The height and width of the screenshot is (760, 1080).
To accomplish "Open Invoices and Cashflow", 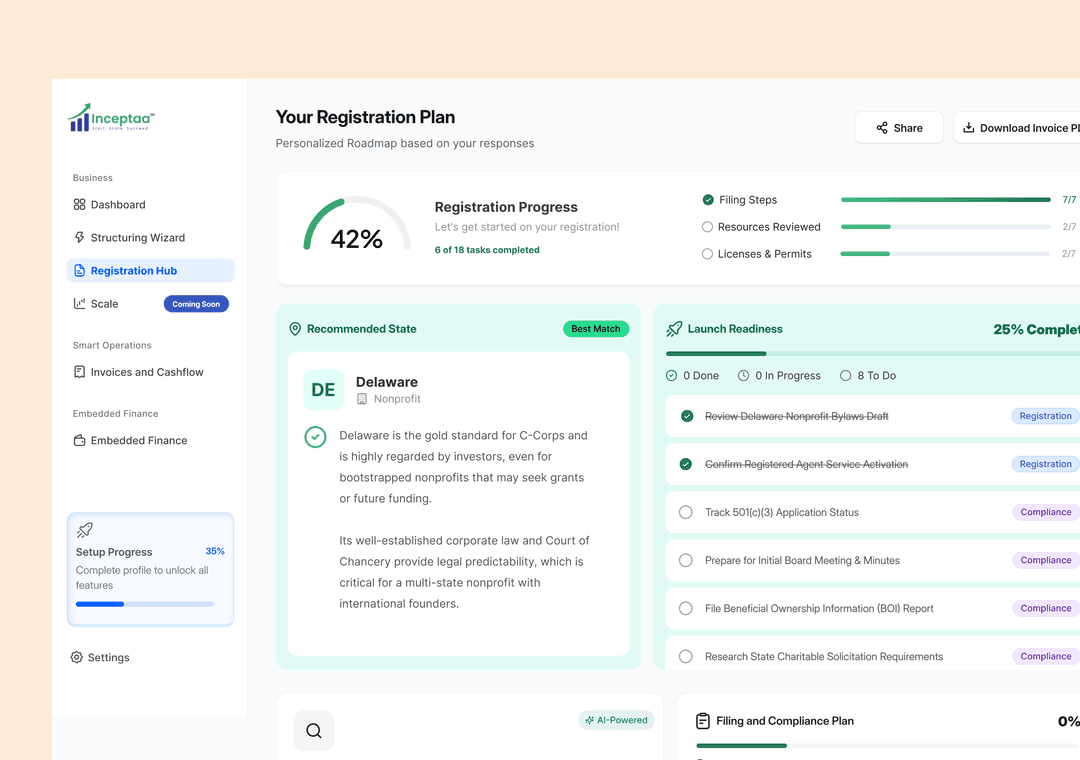I will point(150,372).
